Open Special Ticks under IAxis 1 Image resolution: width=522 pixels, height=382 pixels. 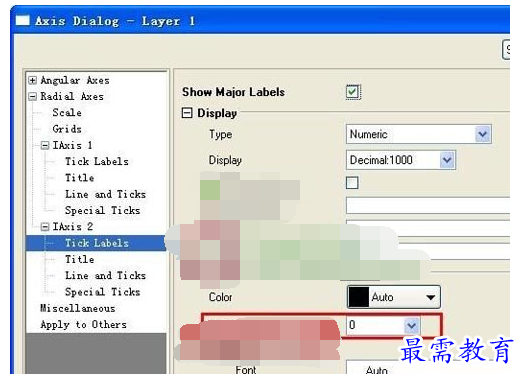102,210
